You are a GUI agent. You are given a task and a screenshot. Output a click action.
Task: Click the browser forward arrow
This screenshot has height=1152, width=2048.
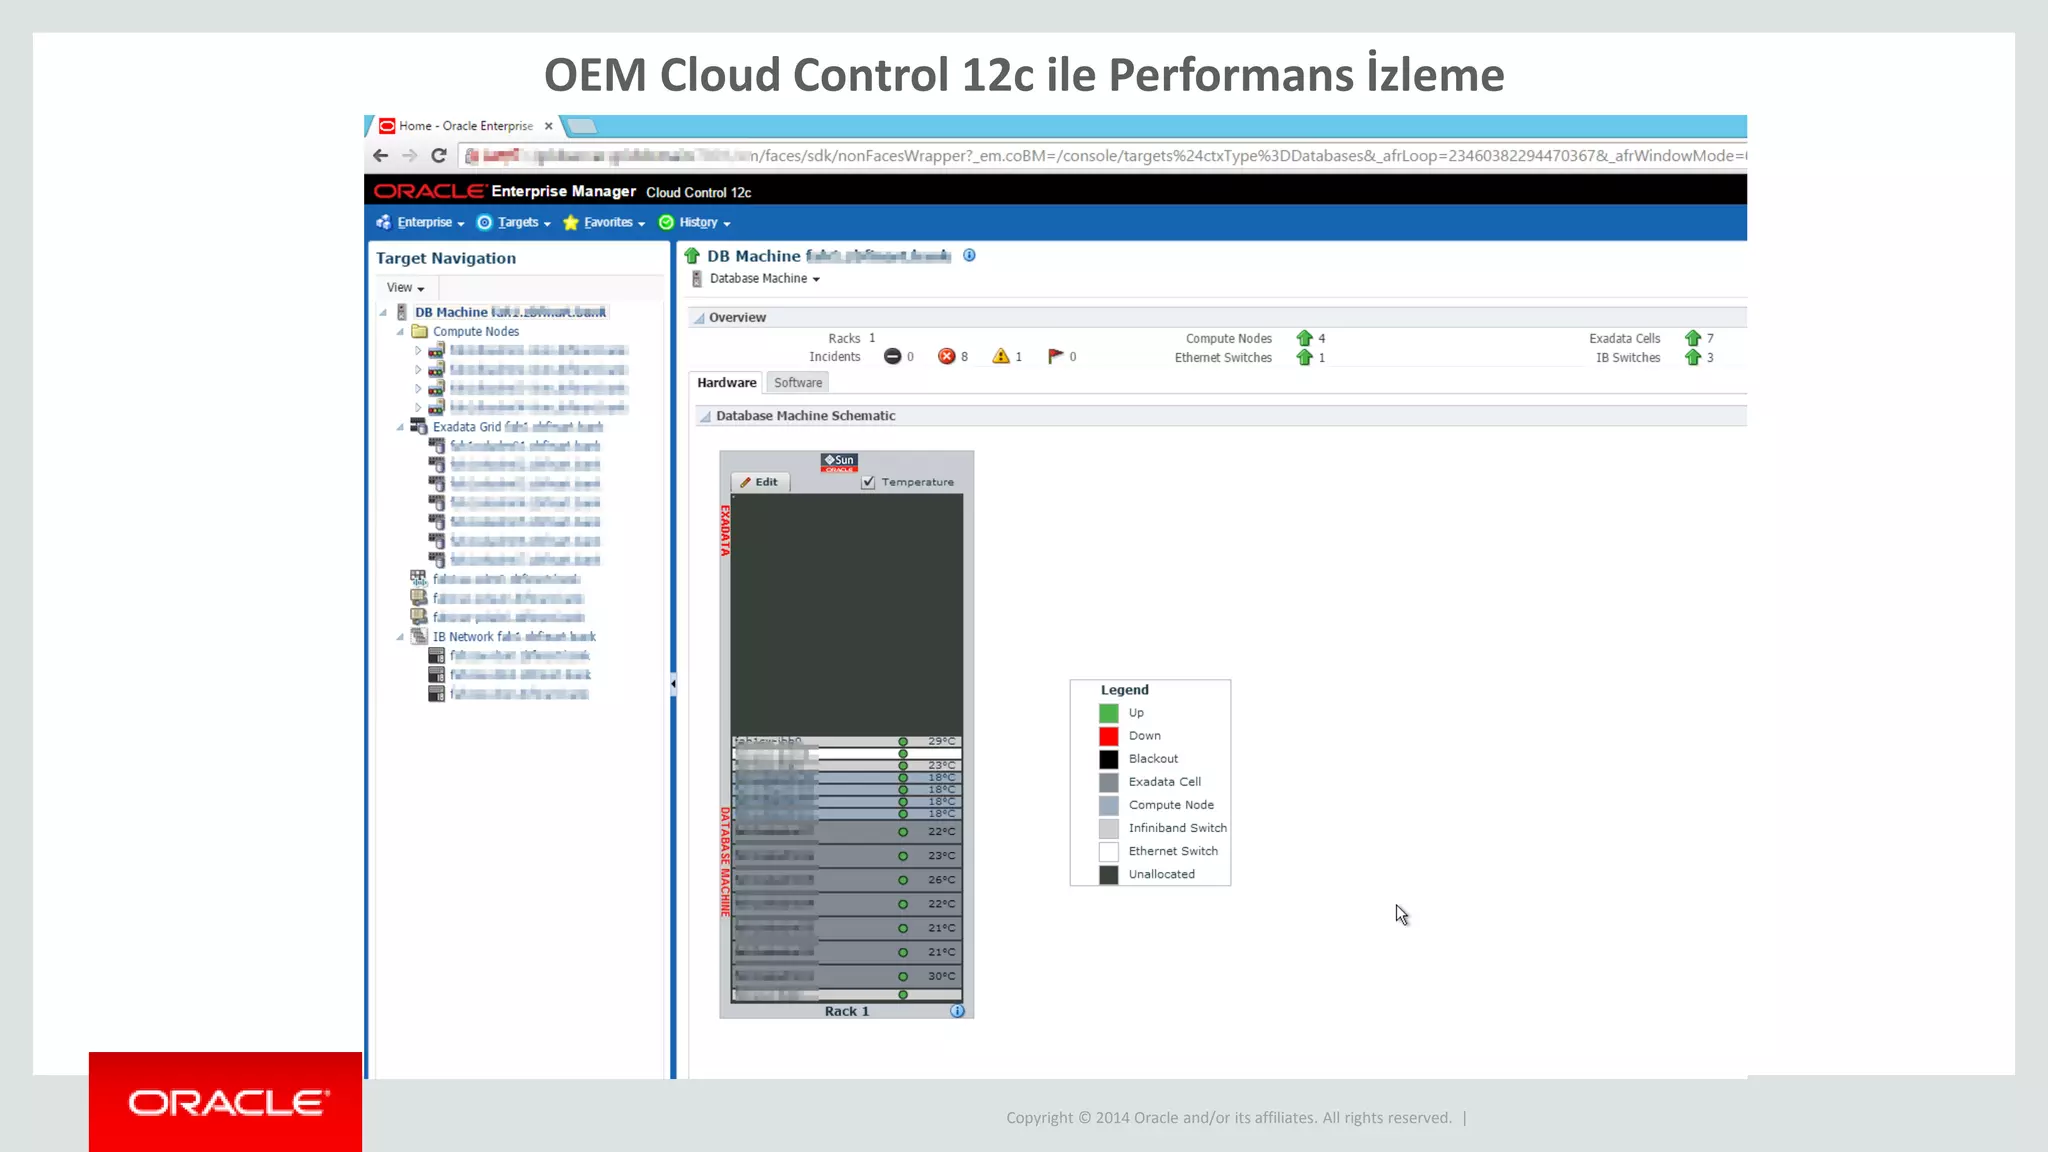(409, 155)
